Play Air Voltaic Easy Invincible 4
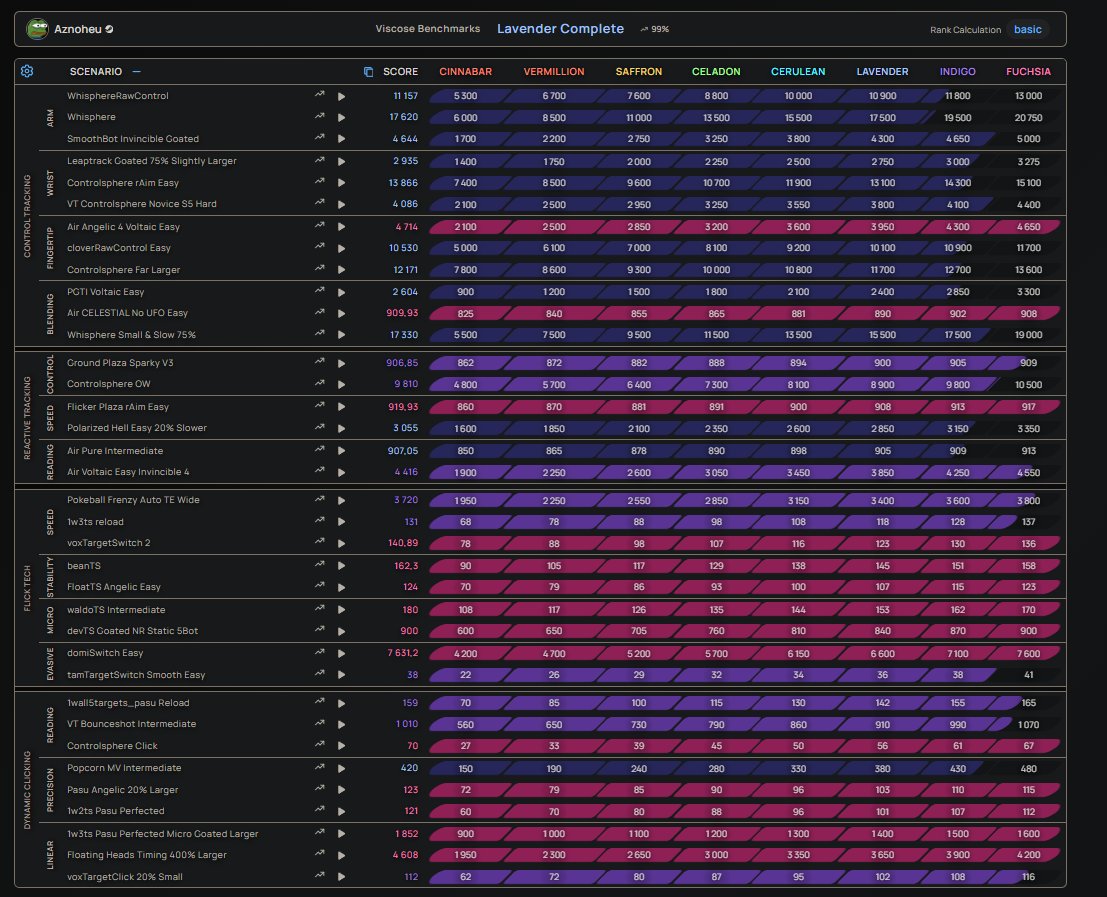 point(342,473)
